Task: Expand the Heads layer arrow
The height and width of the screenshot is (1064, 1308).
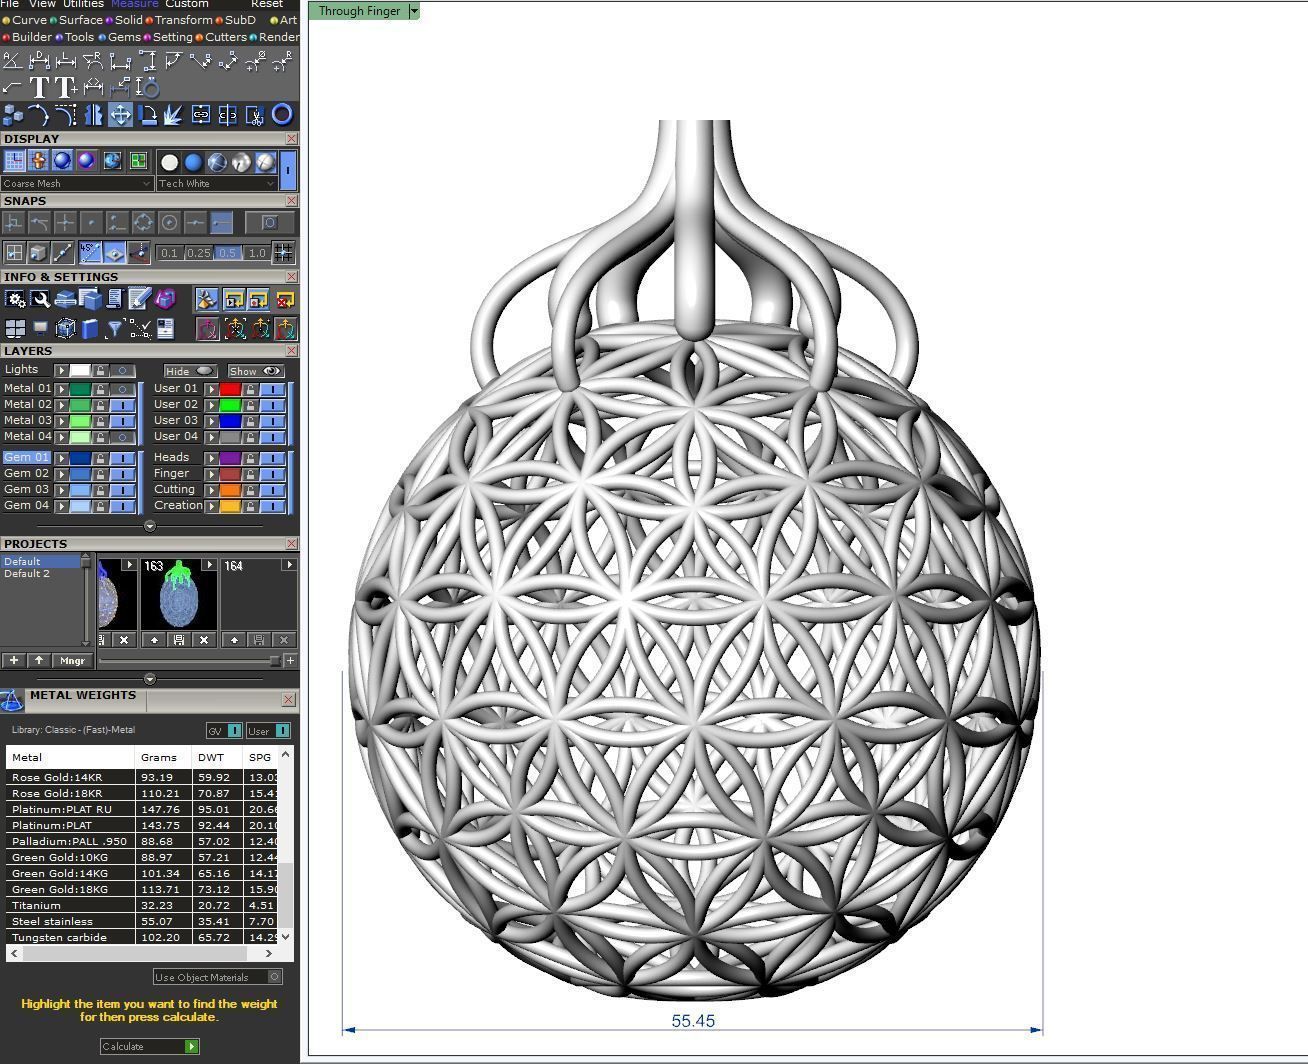Action: pos(211,458)
